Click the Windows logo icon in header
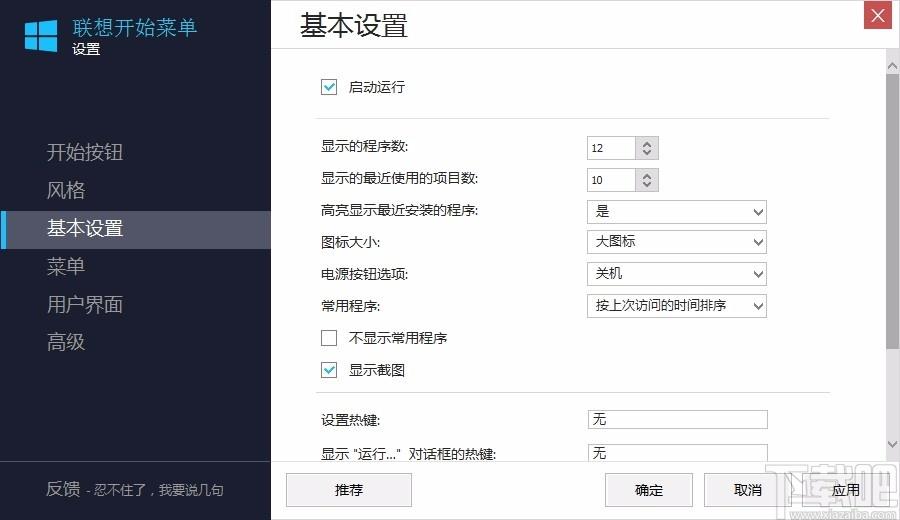 [41, 36]
